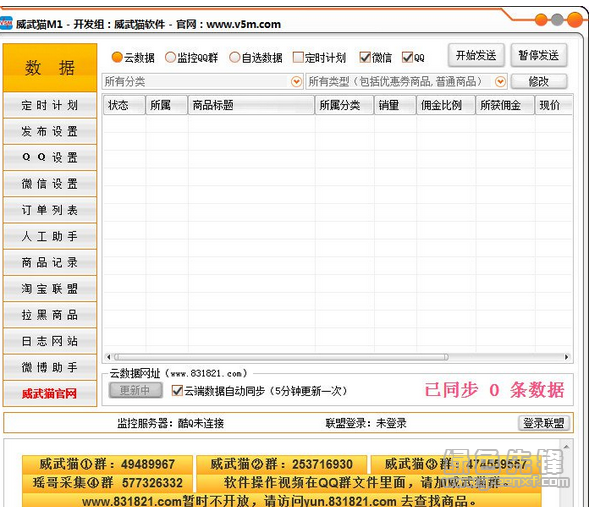Open the QQ设置 sidebar item
Viewport: 591px width, 507px height.
(50, 157)
